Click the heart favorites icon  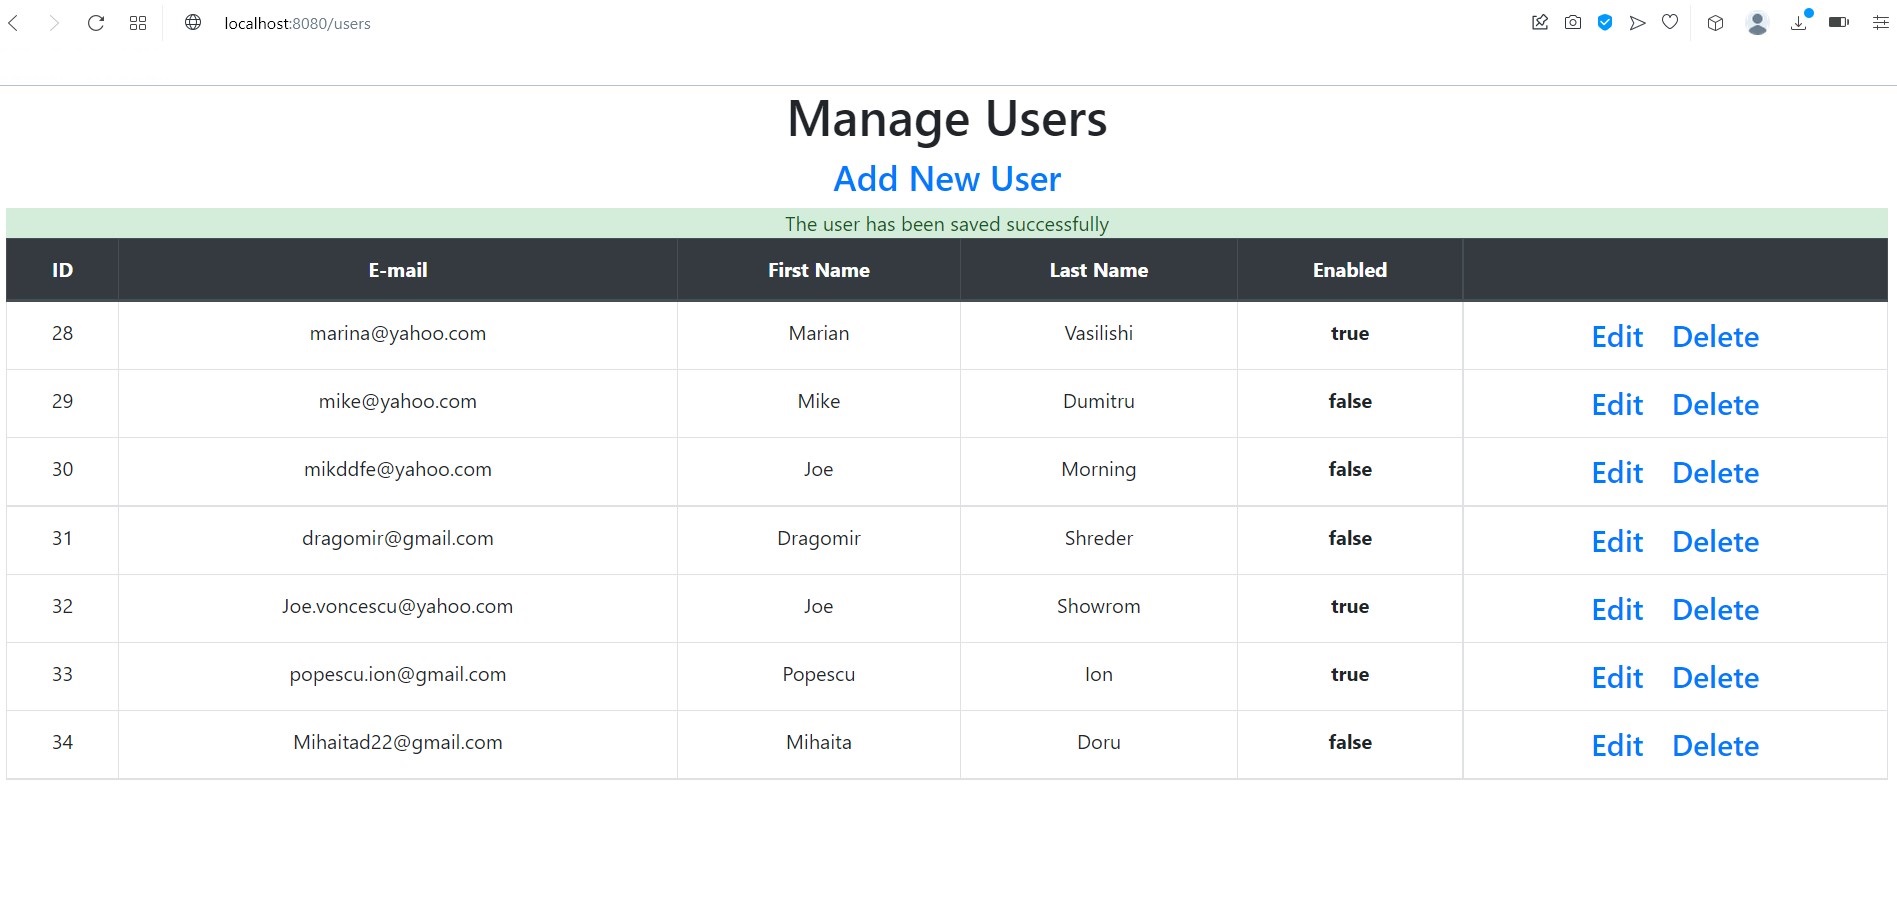point(1669,22)
